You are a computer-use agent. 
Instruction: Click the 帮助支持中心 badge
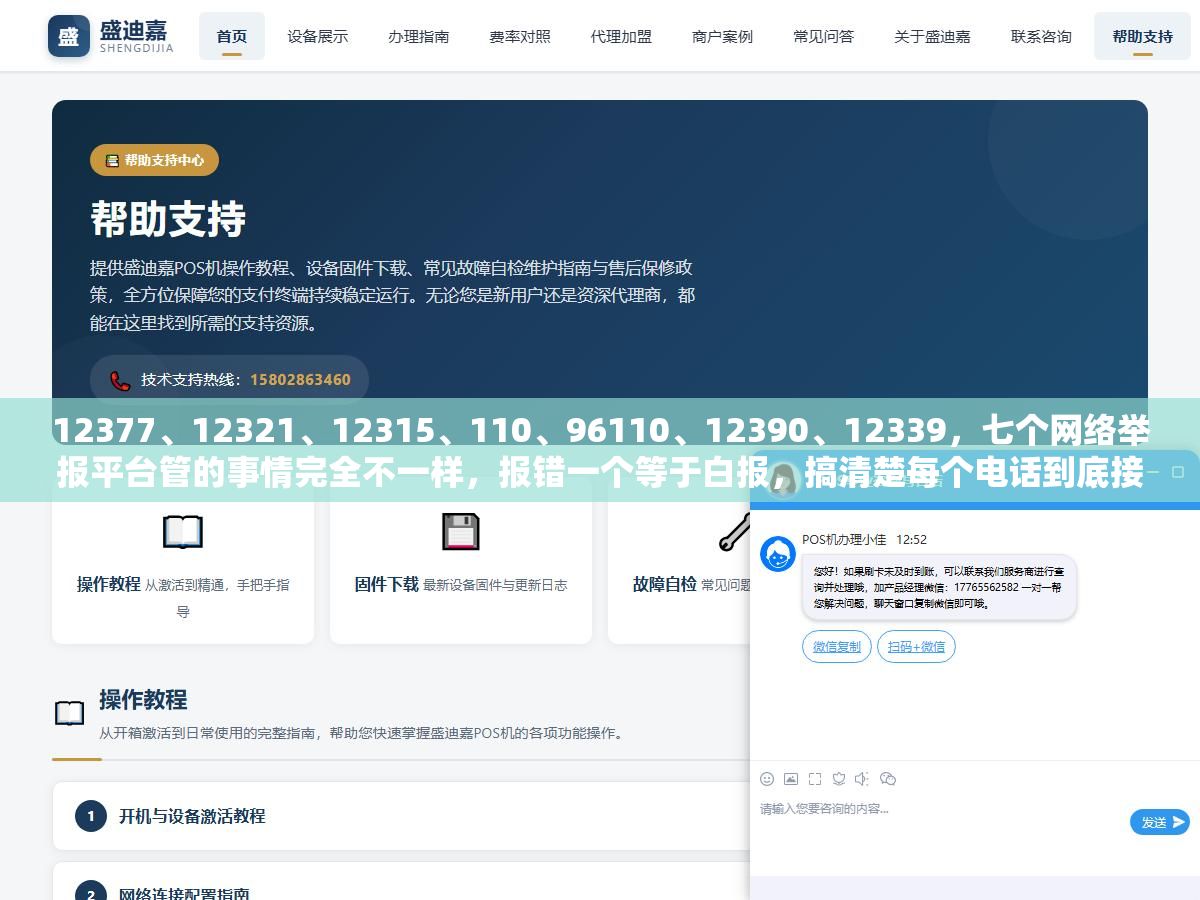154,160
